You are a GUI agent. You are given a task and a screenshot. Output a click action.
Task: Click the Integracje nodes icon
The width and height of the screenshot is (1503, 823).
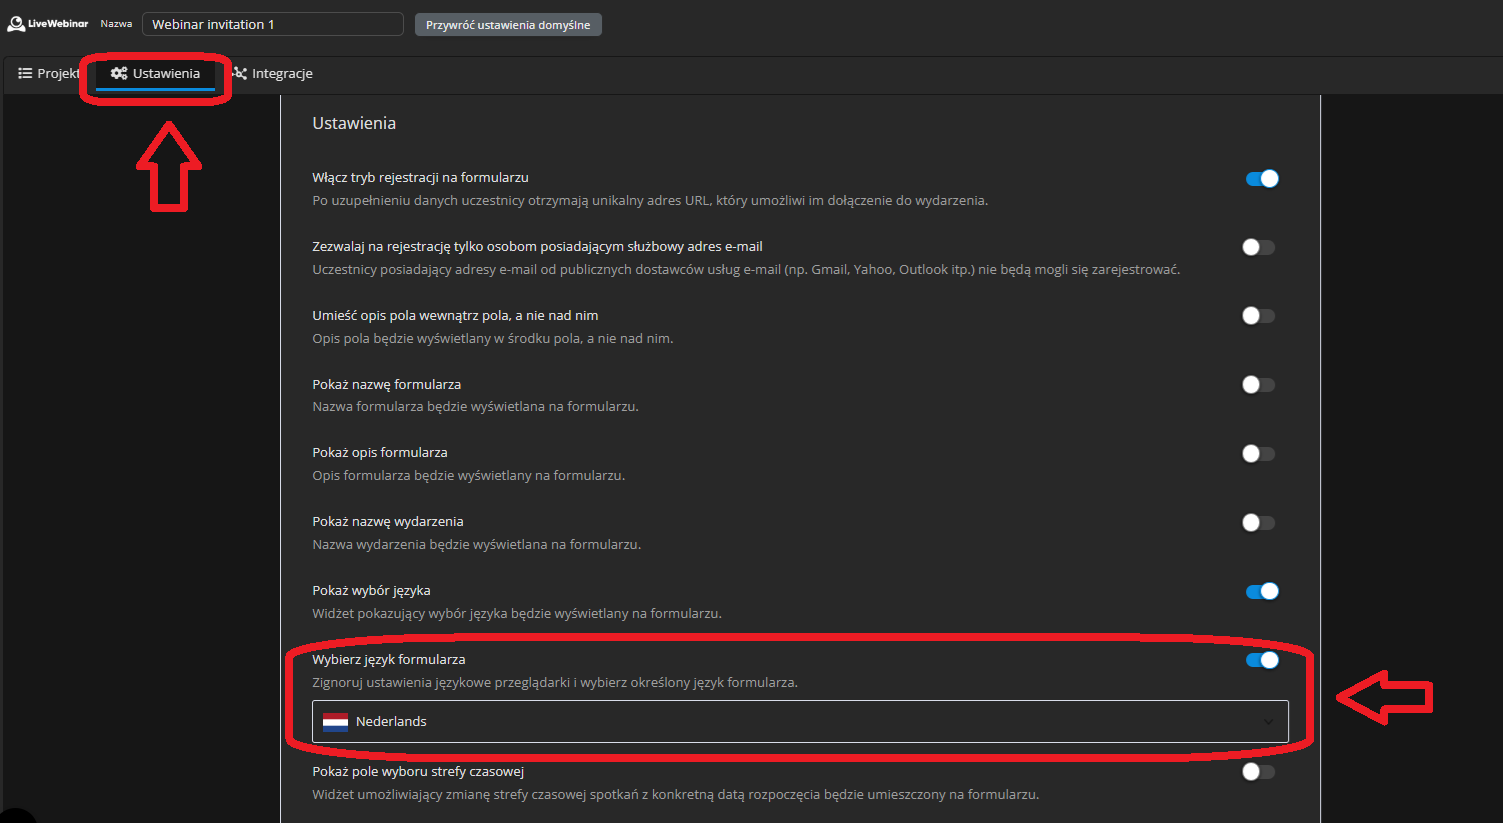[240, 74]
